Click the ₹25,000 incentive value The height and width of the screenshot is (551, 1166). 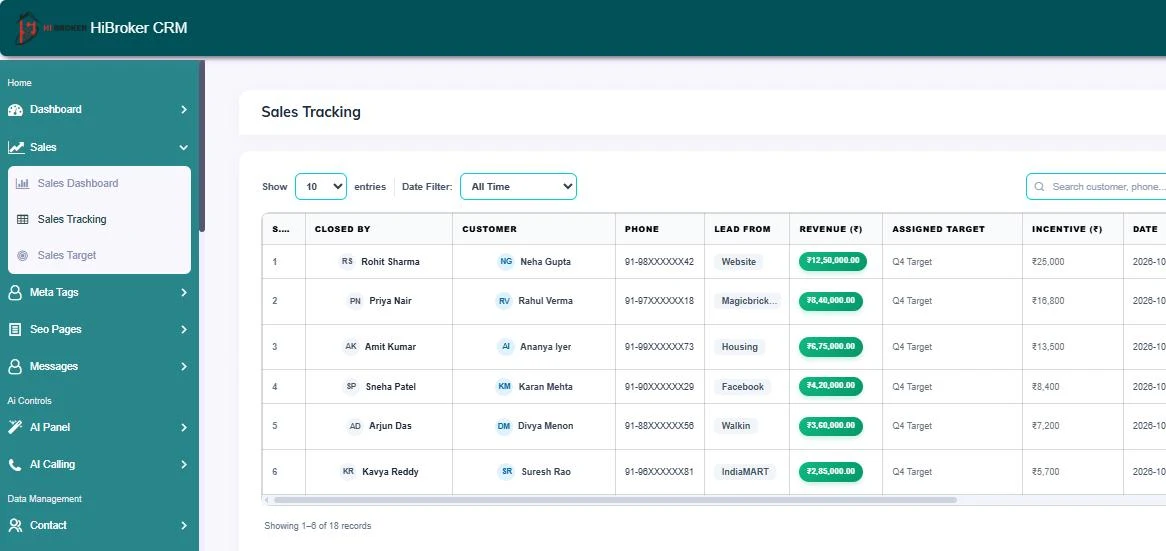tap(1049, 262)
